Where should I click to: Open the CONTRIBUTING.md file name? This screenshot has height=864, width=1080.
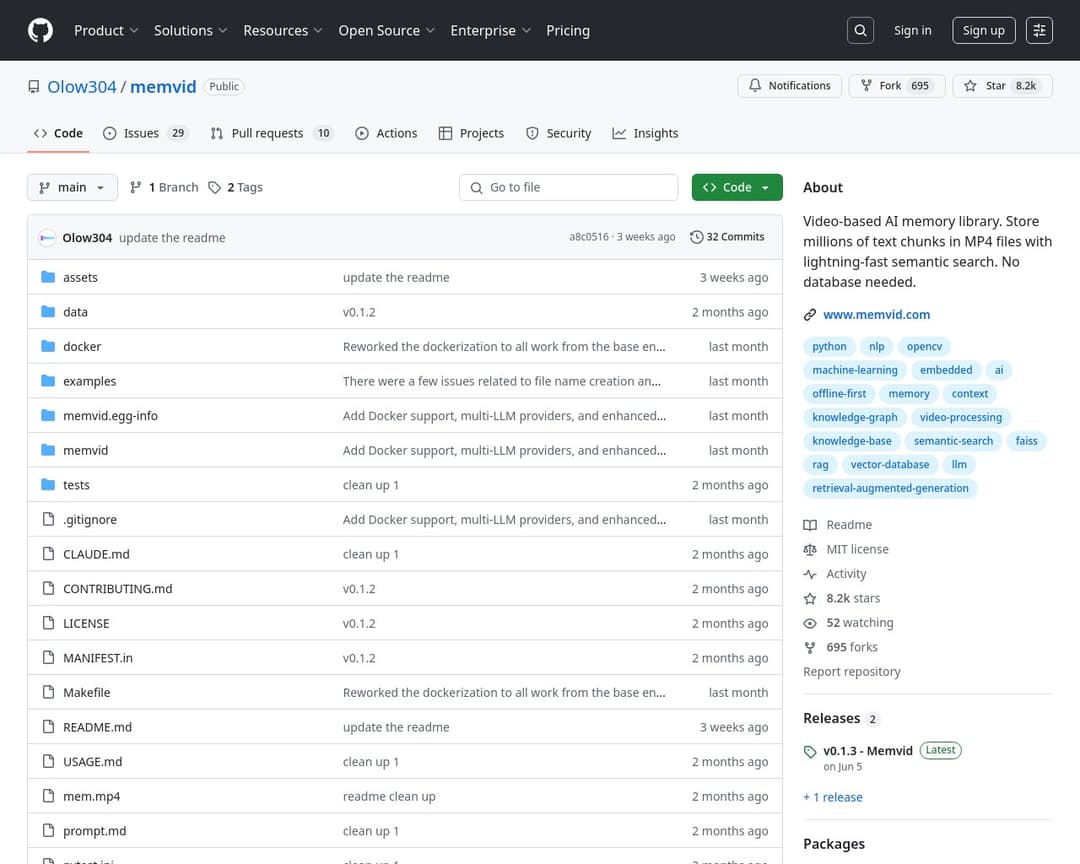coord(118,588)
